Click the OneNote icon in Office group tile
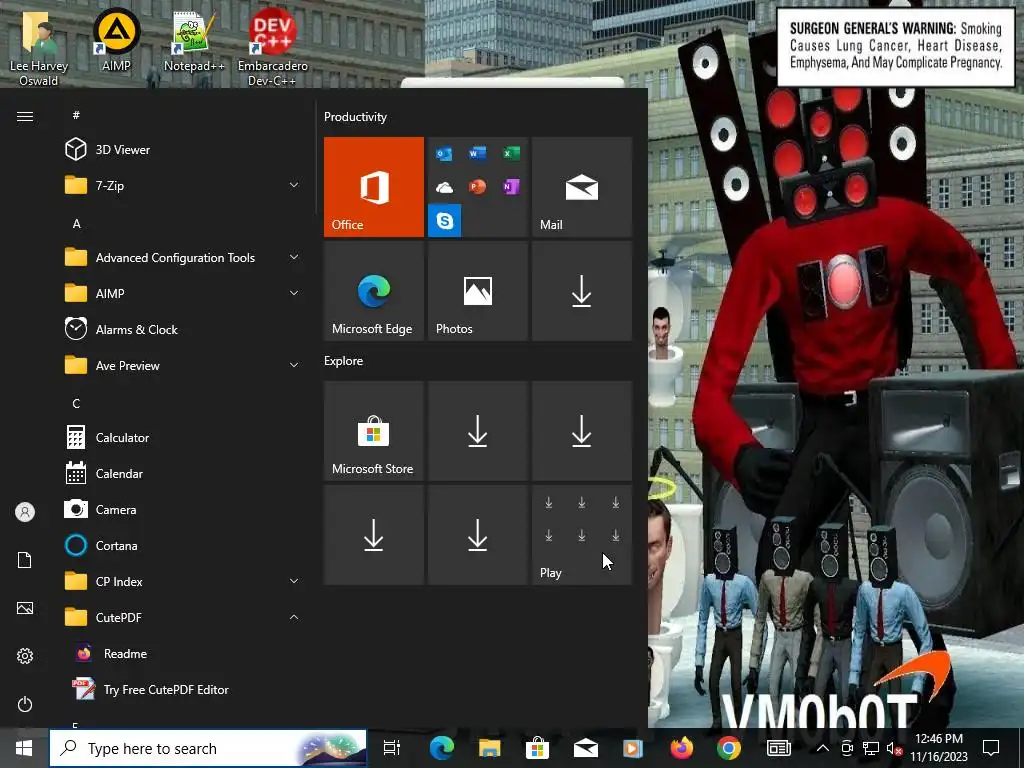The image size is (1024, 768). click(x=511, y=187)
